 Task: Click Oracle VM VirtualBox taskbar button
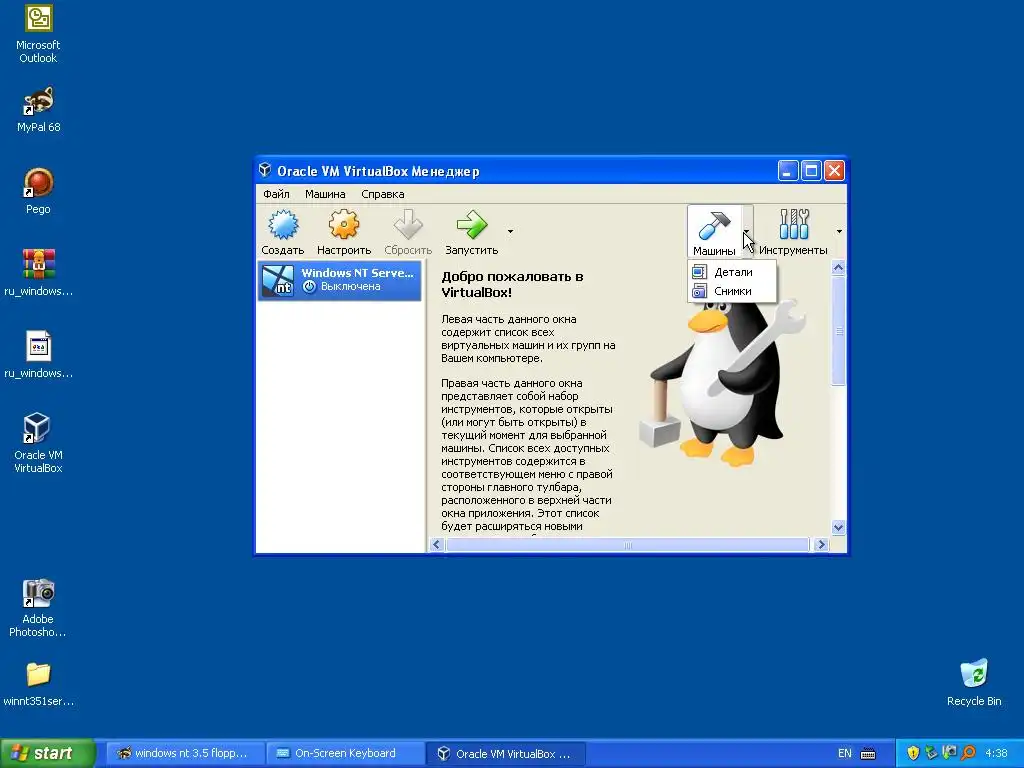[505, 753]
